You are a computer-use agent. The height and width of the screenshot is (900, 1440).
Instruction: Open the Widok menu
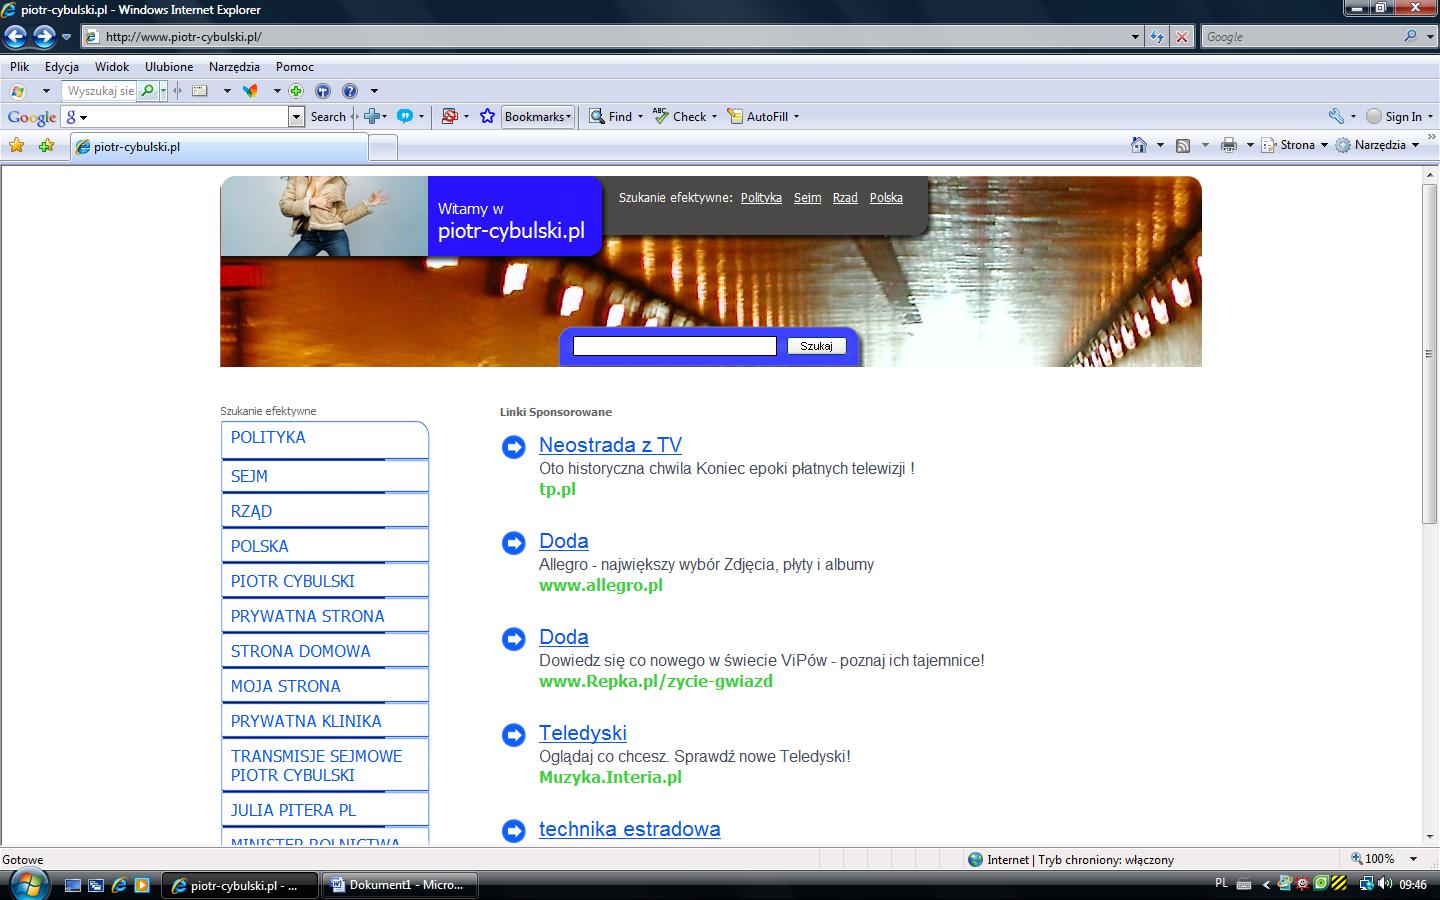point(112,67)
